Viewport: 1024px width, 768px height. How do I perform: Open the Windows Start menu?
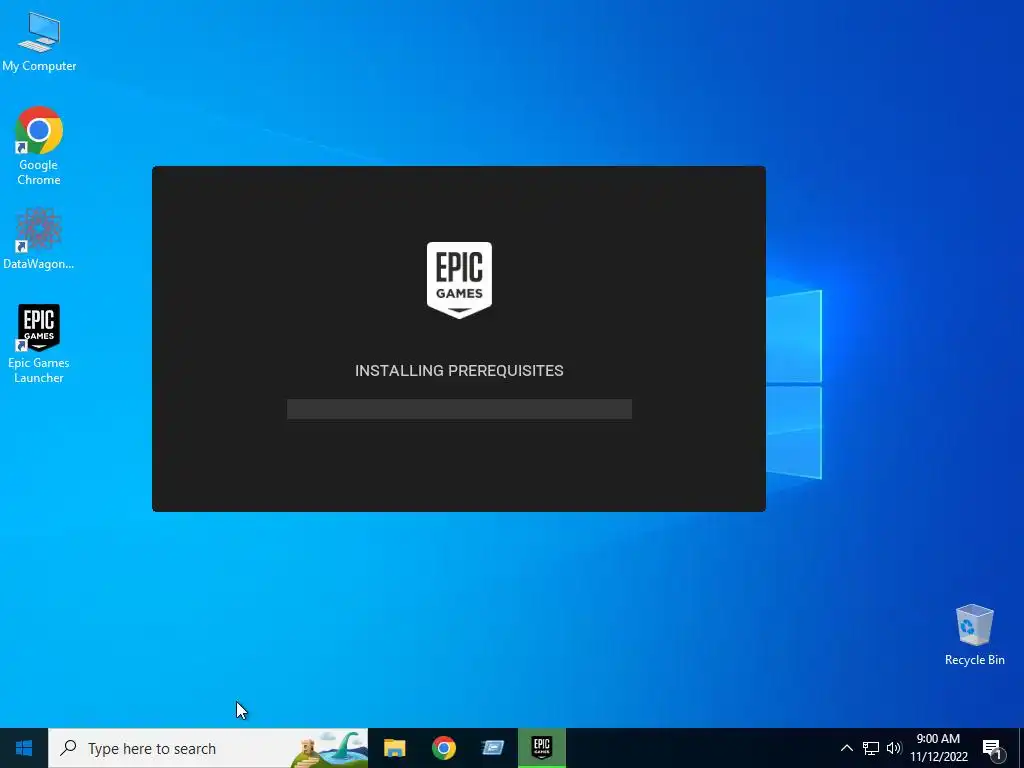click(24, 748)
